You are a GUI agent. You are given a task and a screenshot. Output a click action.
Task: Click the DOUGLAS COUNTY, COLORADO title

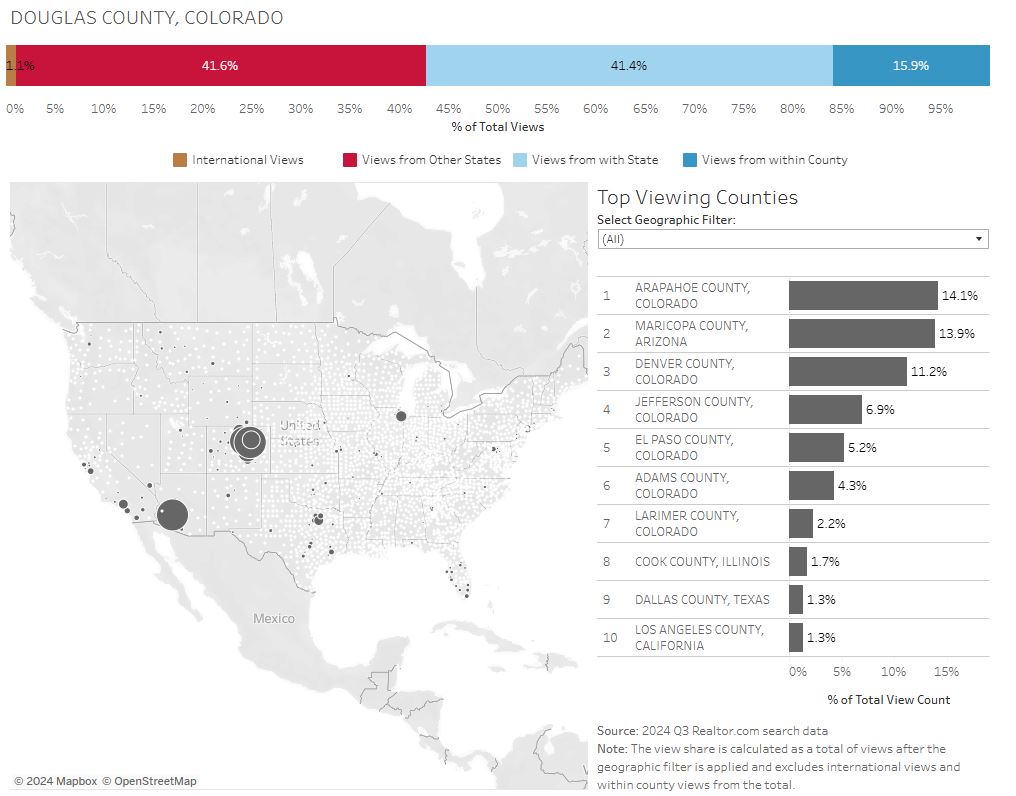[x=147, y=18]
